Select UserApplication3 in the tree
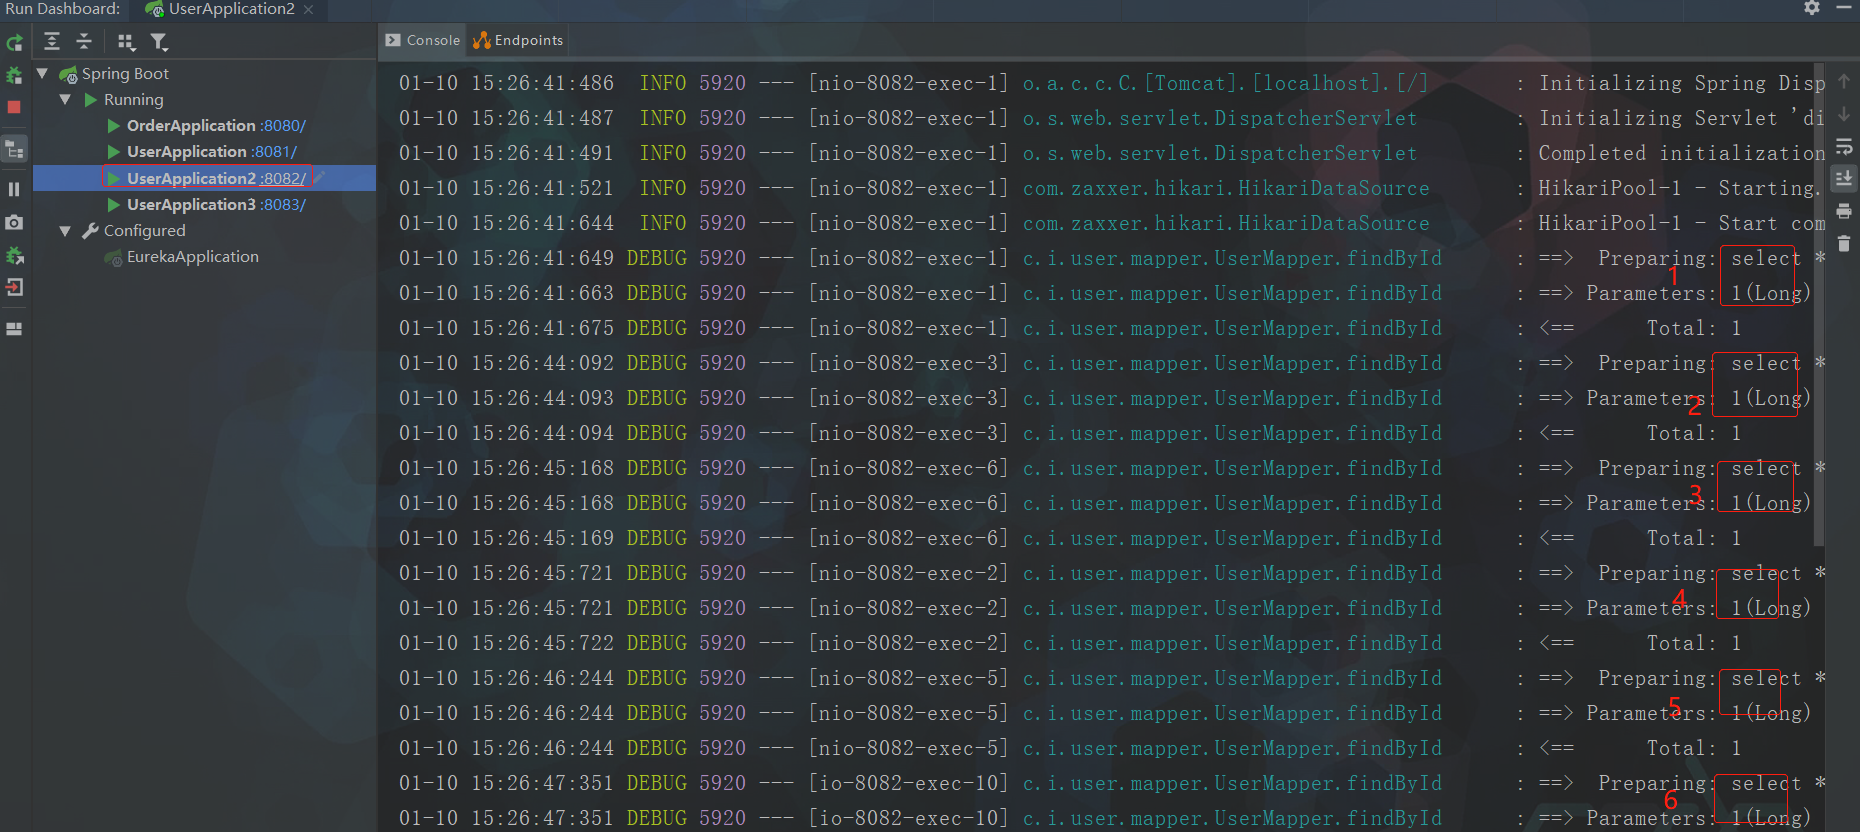 coord(191,204)
